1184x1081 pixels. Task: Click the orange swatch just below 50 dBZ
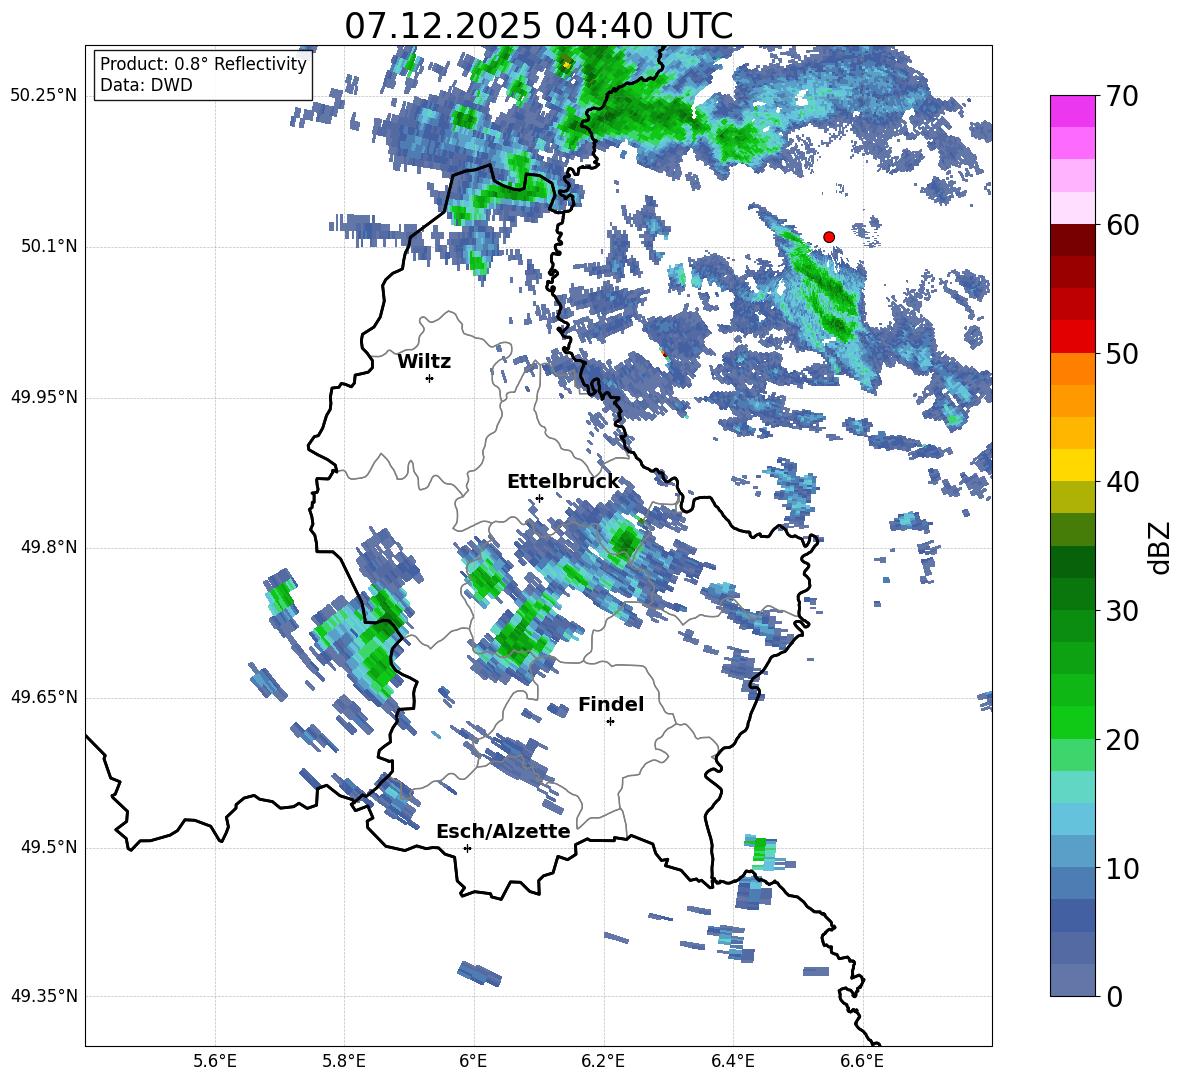(x=1072, y=368)
